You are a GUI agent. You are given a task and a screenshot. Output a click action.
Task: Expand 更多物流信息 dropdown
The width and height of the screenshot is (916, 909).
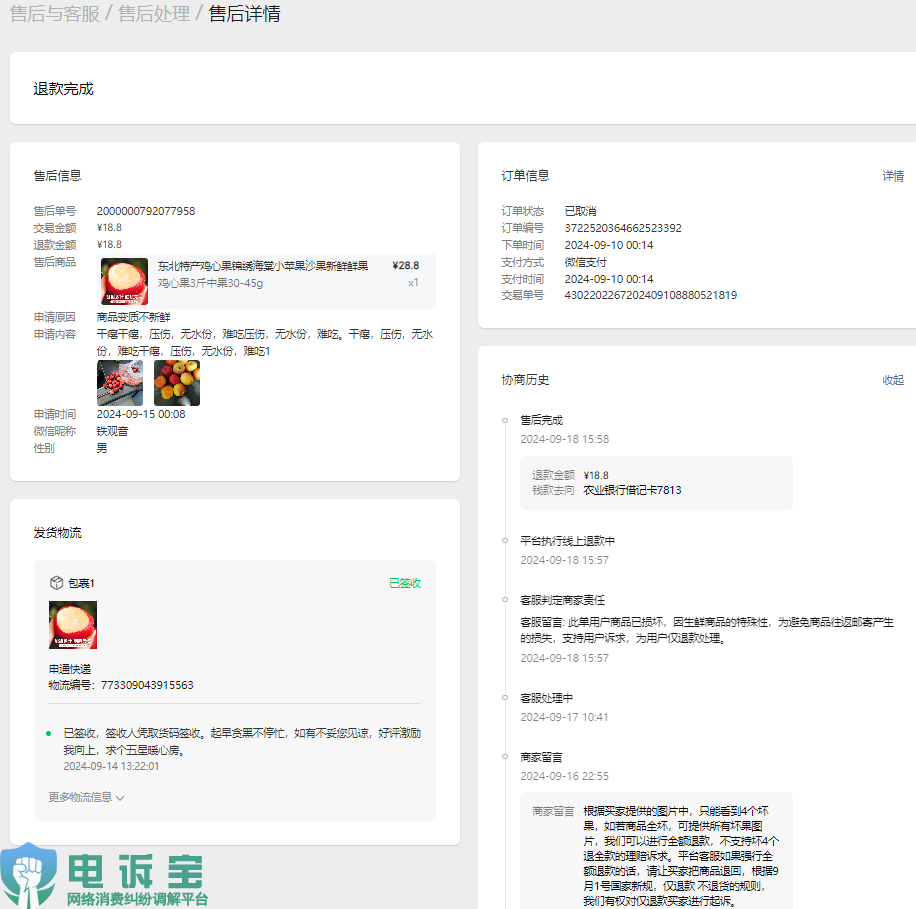tap(86, 797)
